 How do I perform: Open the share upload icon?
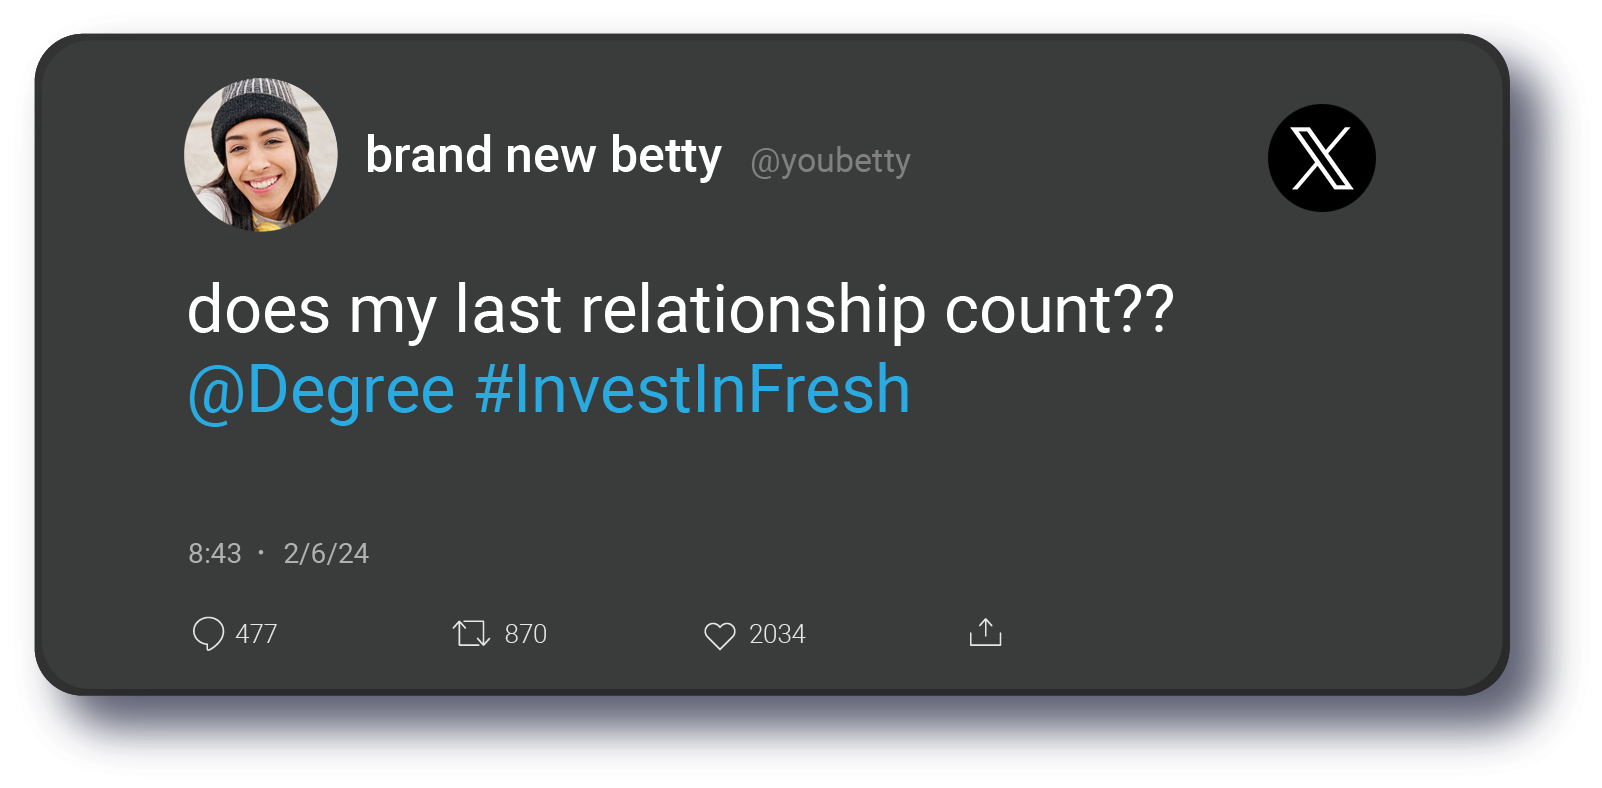point(985,632)
